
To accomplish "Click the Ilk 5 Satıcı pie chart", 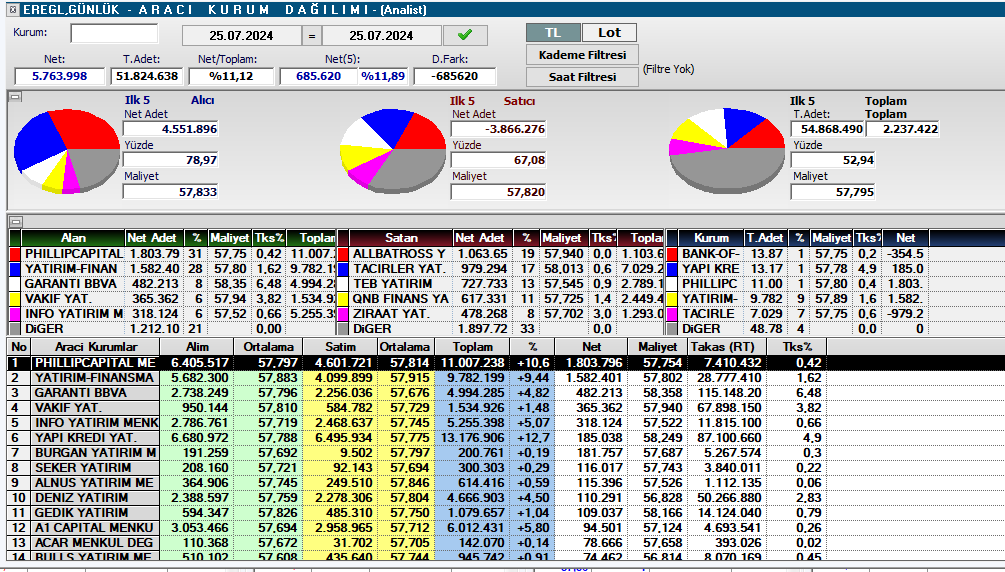I will [x=392, y=151].
